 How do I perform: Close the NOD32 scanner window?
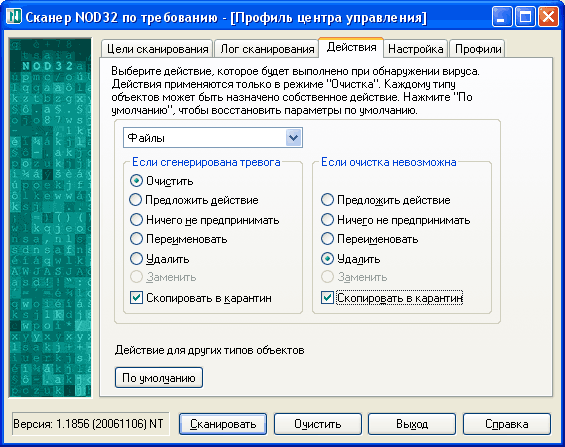548,17
